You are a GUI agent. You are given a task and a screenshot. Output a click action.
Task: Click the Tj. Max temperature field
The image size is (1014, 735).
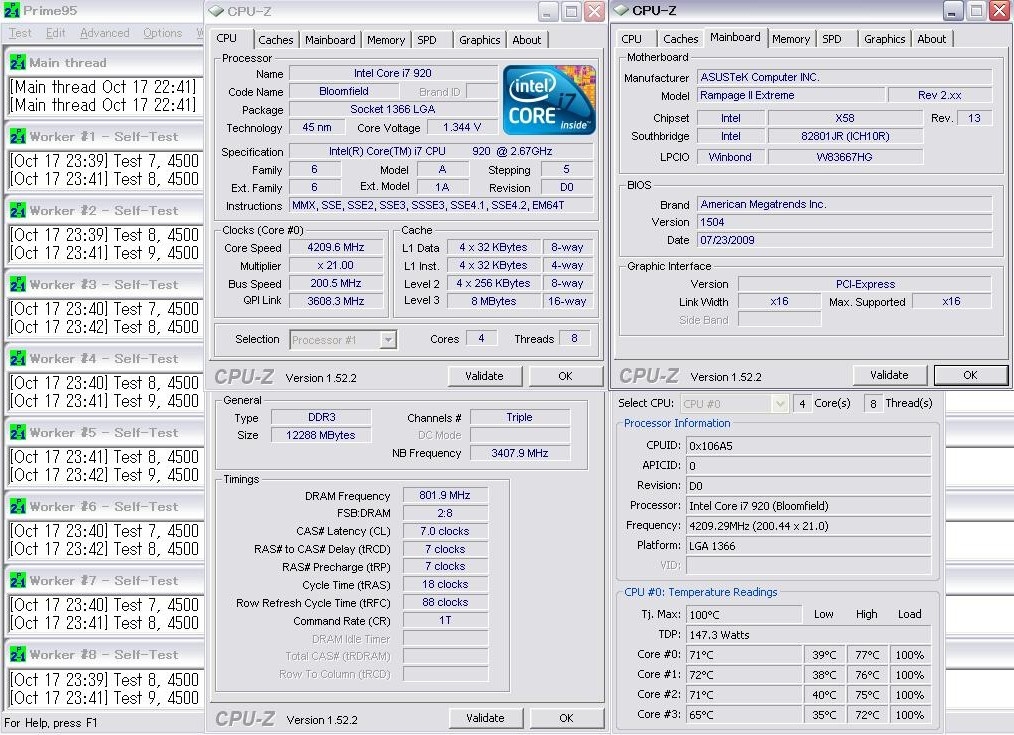coord(743,614)
